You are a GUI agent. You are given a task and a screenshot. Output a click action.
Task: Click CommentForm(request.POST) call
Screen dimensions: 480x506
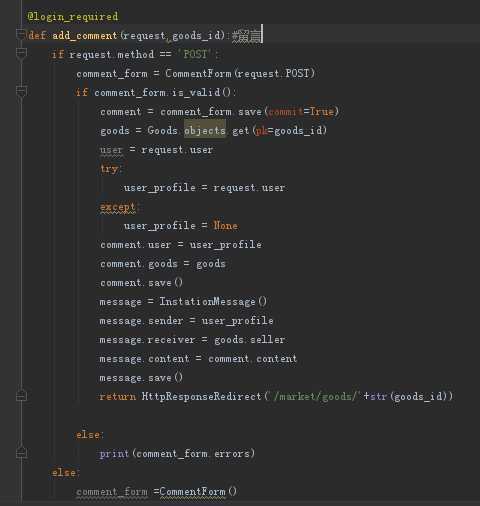point(240,73)
